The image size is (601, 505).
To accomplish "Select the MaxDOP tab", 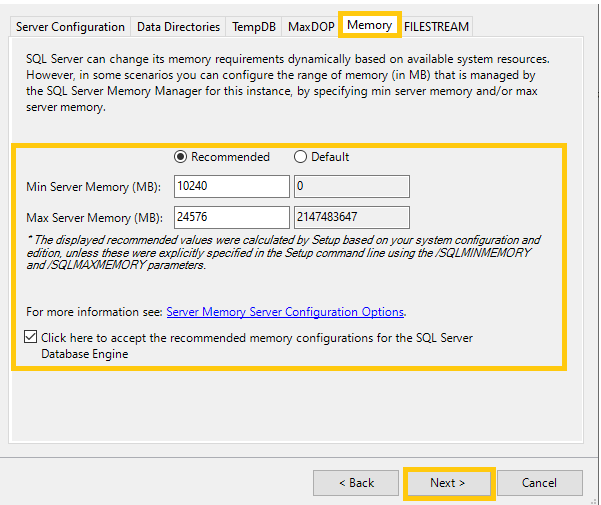I will [x=310, y=27].
